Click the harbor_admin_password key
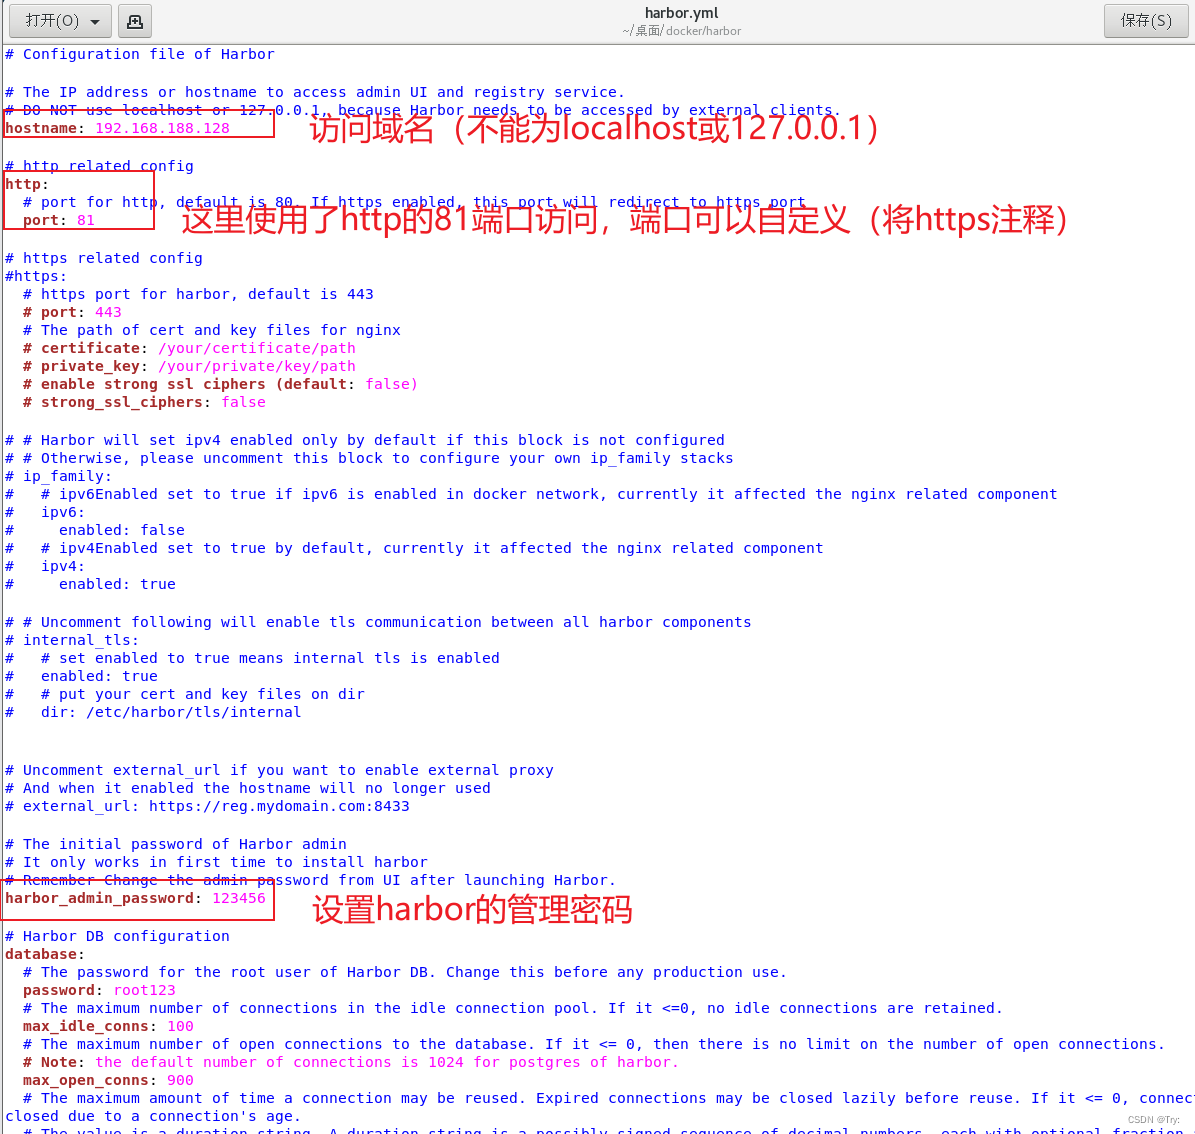Screen dimensions: 1195x1134 (99, 899)
